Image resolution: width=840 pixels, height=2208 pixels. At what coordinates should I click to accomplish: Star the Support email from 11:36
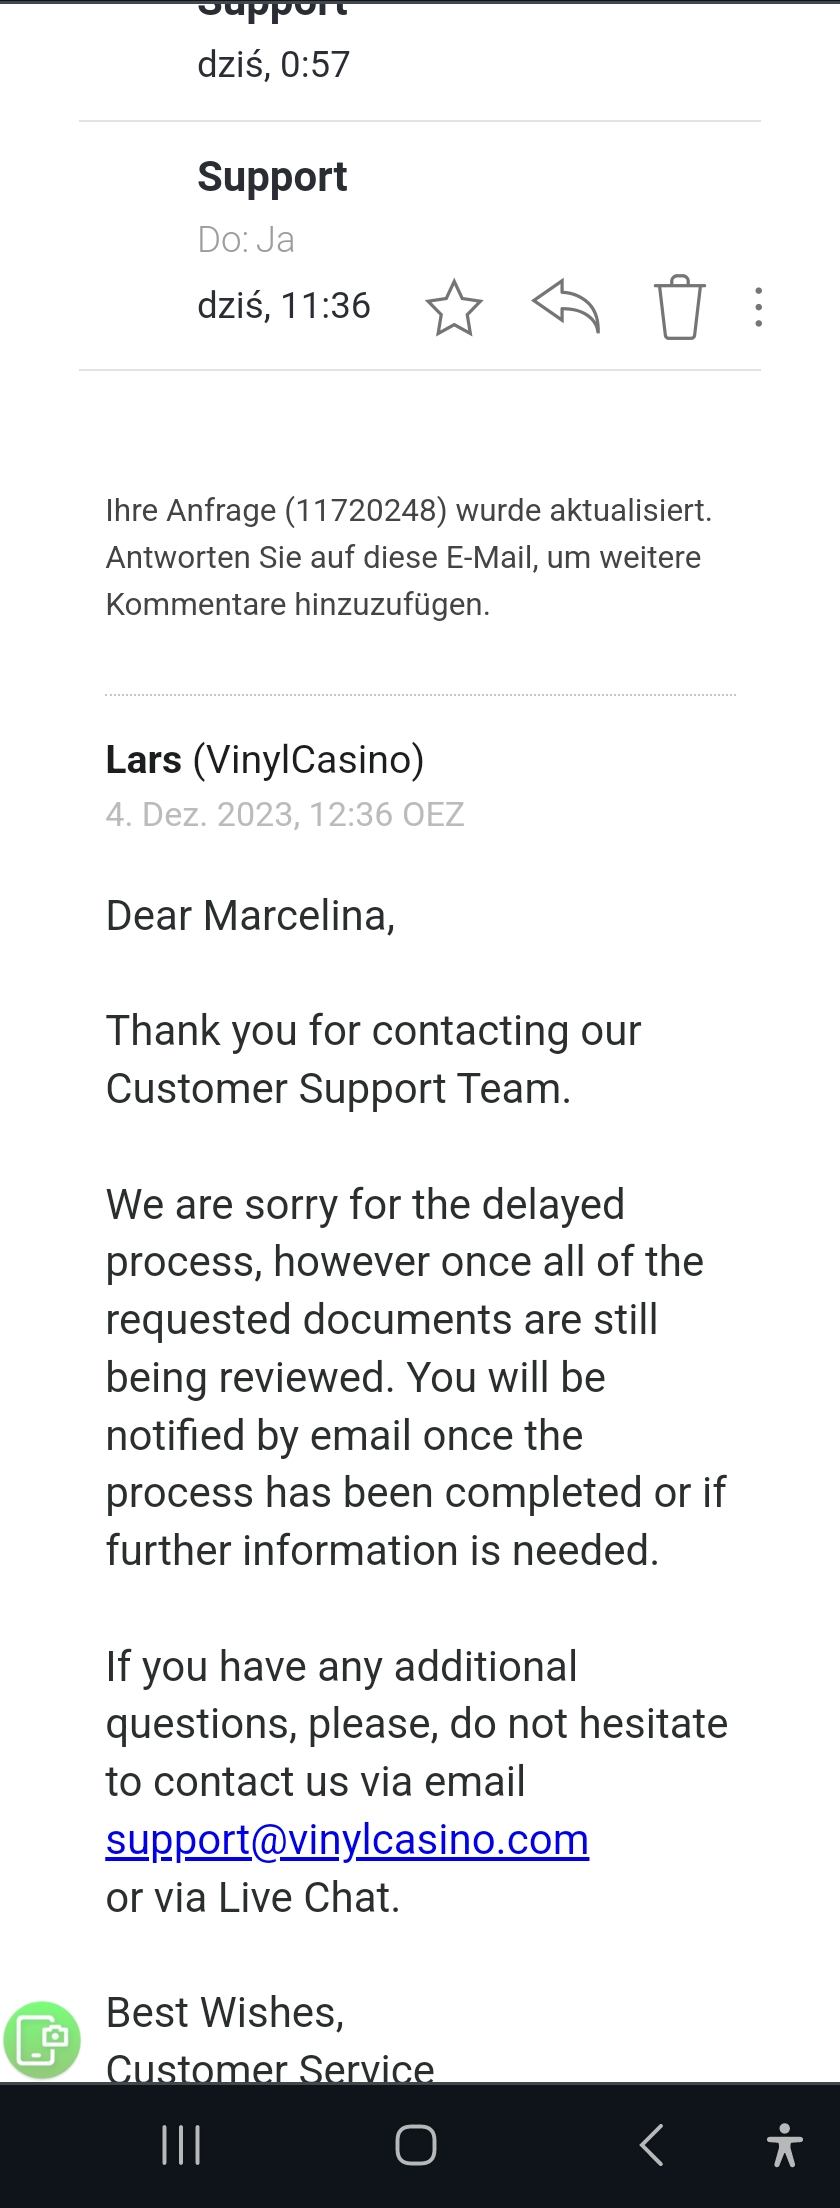[x=454, y=307]
